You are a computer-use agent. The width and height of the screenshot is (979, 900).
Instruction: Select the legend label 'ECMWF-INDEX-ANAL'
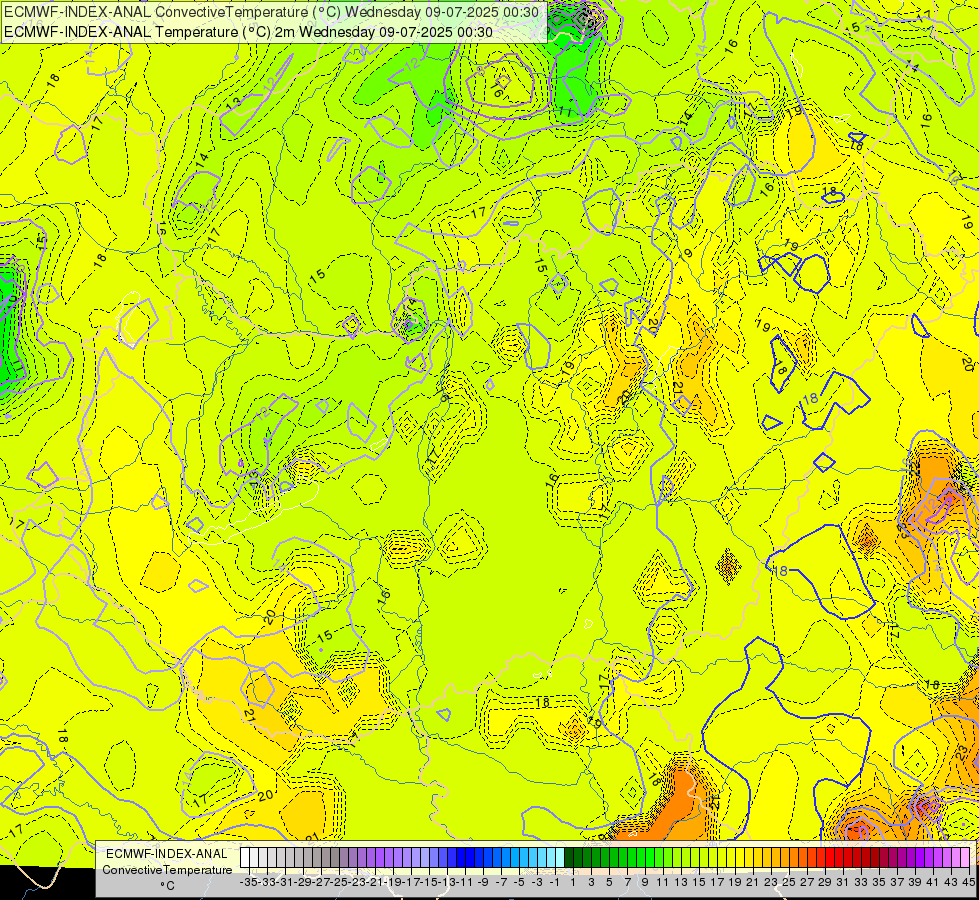click(167, 854)
